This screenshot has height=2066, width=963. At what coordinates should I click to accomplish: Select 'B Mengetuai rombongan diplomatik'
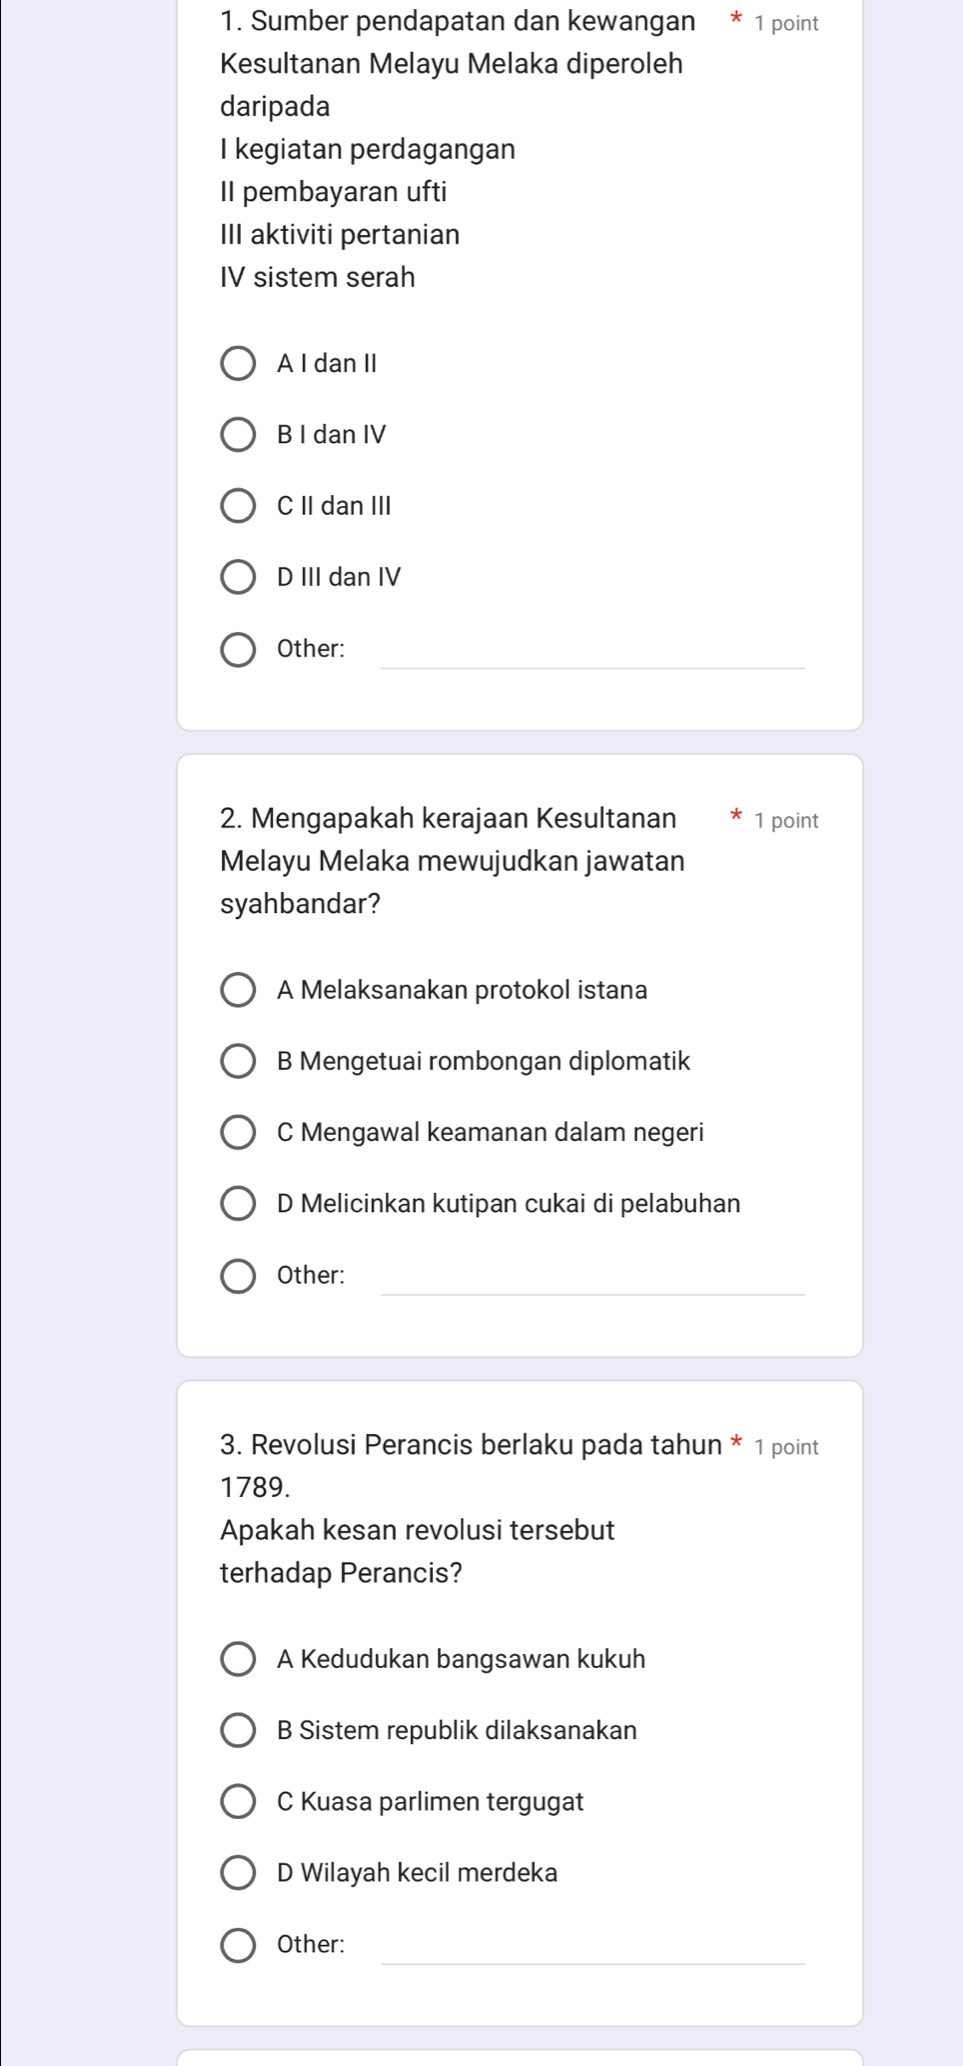click(238, 1062)
